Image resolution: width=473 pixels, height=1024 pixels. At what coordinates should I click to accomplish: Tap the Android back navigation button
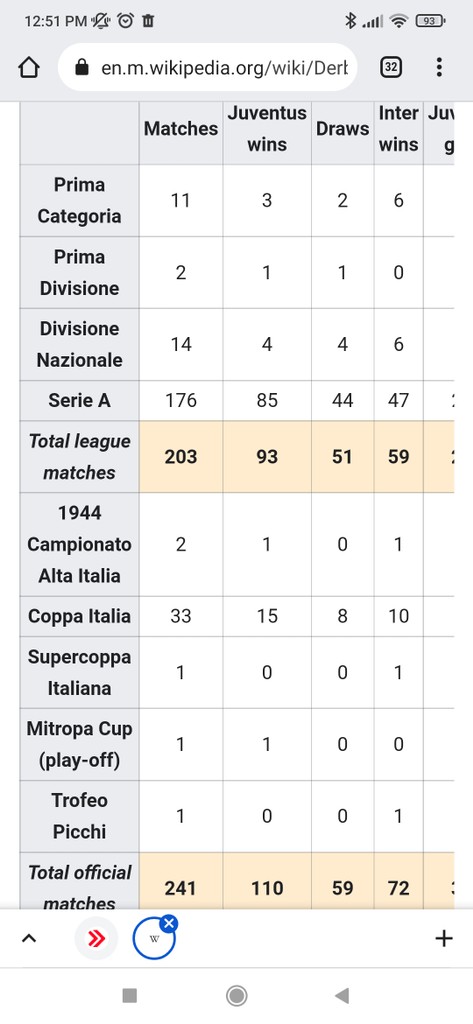[x=341, y=996]
